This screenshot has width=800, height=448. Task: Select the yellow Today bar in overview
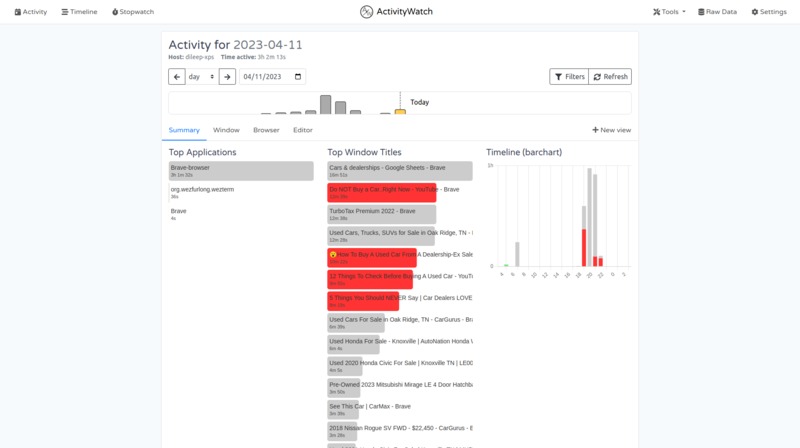click(401, 112)
